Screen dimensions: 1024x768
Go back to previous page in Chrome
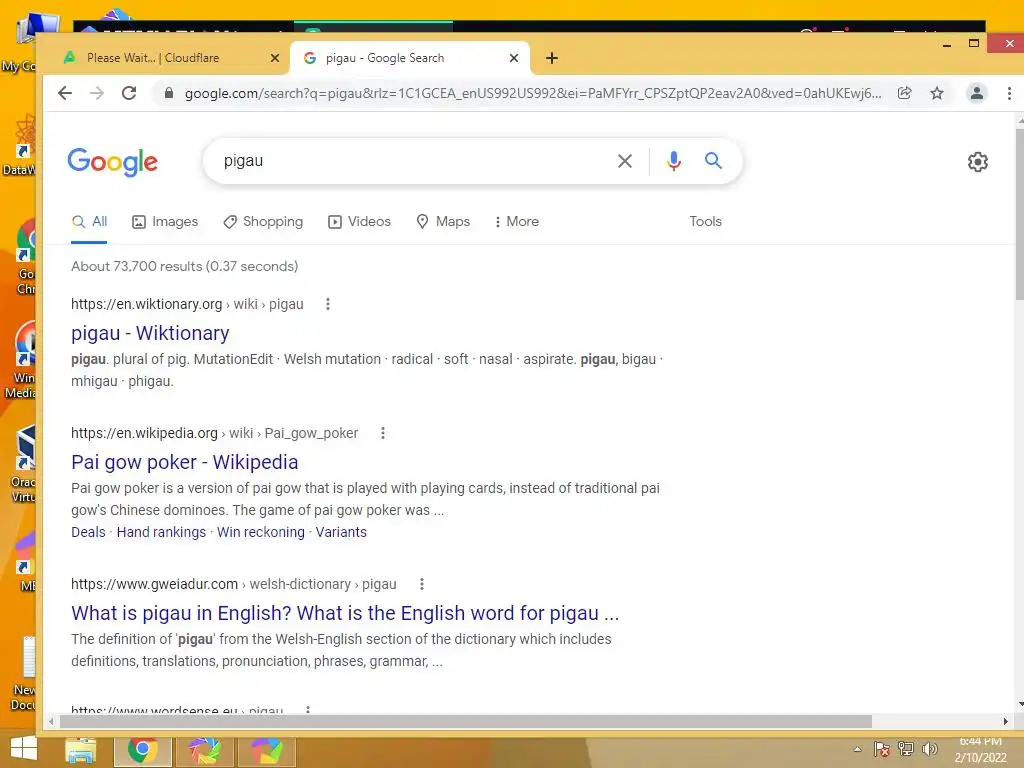pos(65,93)
